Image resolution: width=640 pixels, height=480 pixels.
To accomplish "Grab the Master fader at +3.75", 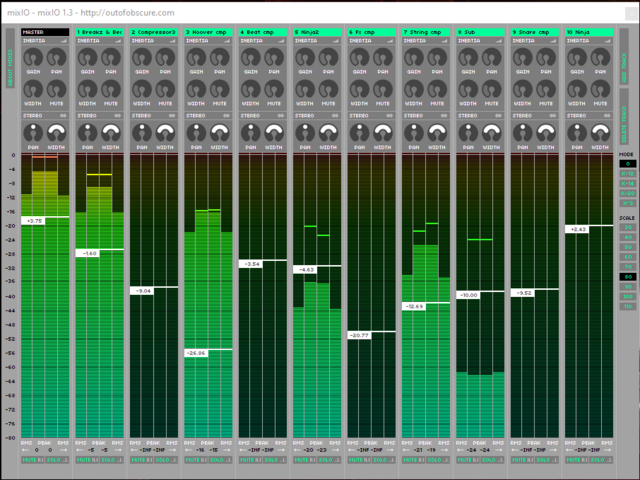I will [x=33, y=221].
